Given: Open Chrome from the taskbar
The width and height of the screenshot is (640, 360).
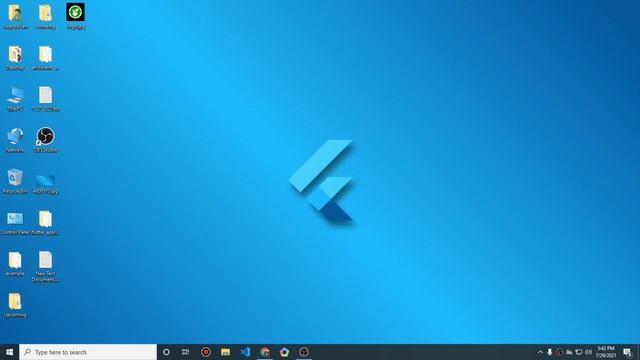Looking at the screenshot, I should [x=264, y=352].
